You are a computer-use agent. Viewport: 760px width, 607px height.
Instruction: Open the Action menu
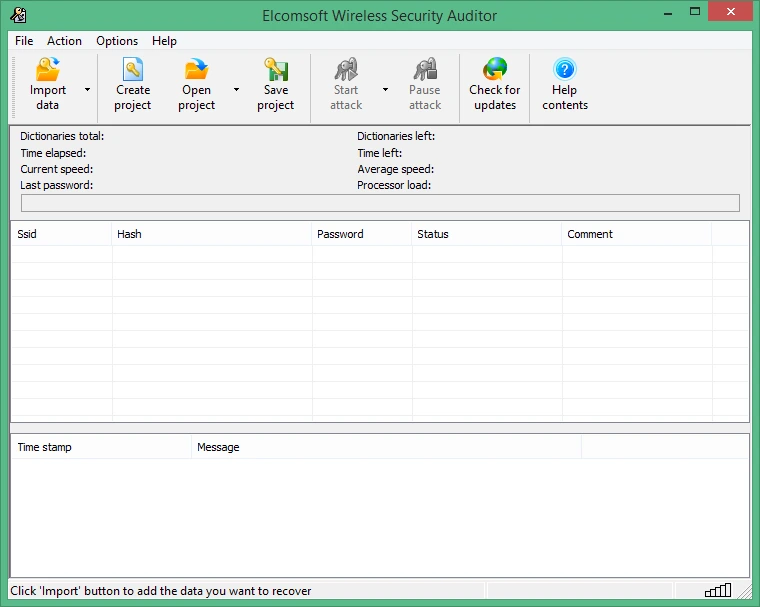(64, 41)
